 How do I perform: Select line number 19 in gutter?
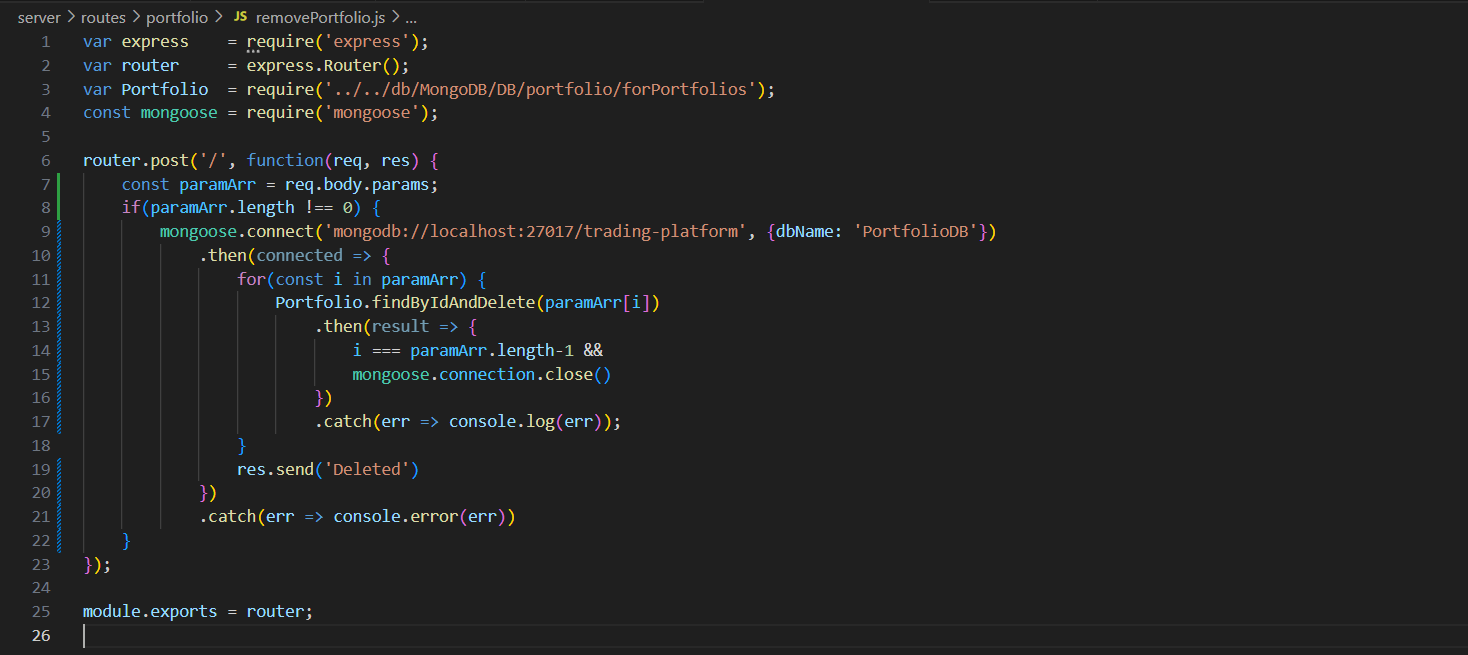[41, 469]
